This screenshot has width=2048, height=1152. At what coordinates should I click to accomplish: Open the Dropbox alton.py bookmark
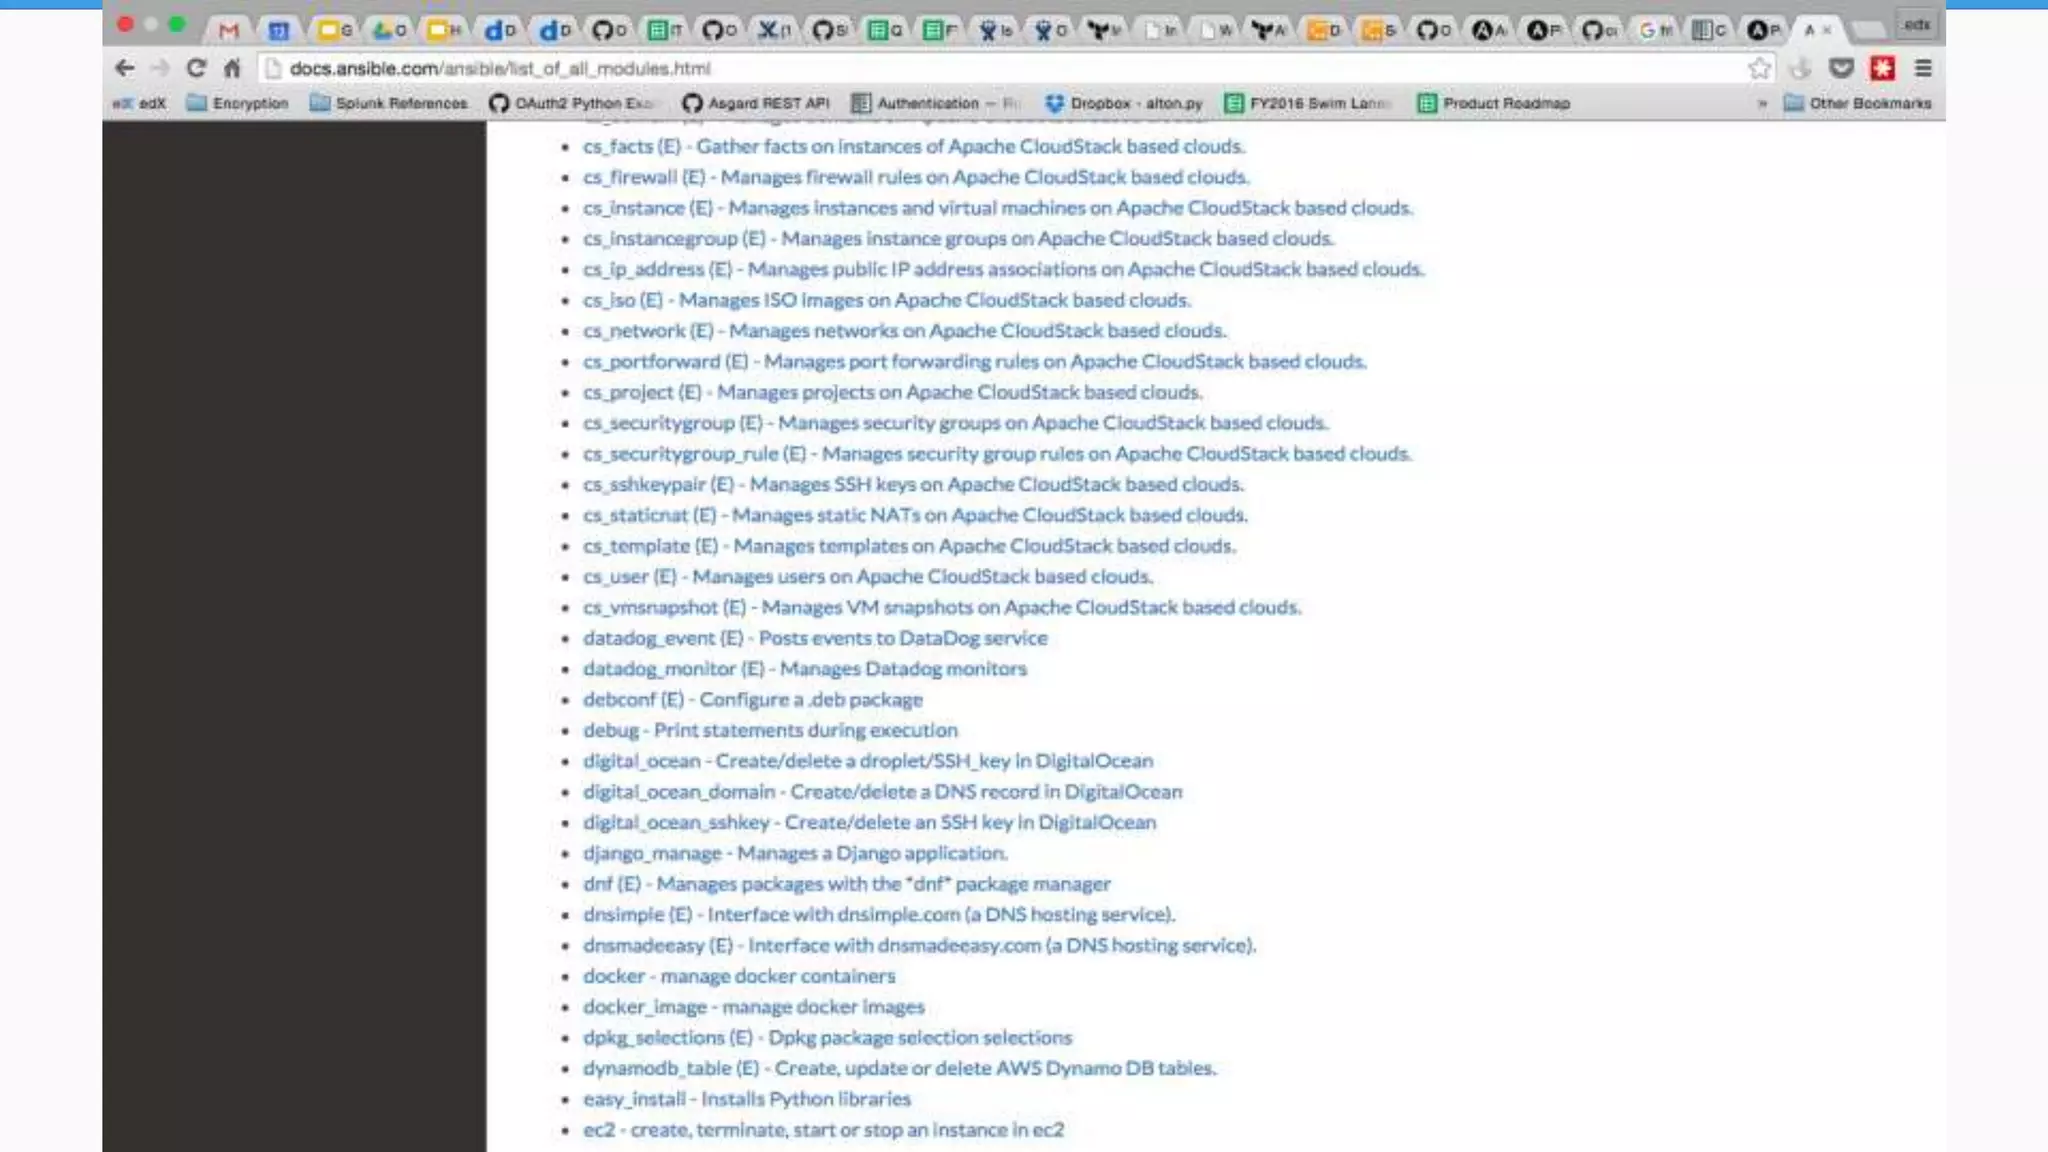click(1124, 103)
